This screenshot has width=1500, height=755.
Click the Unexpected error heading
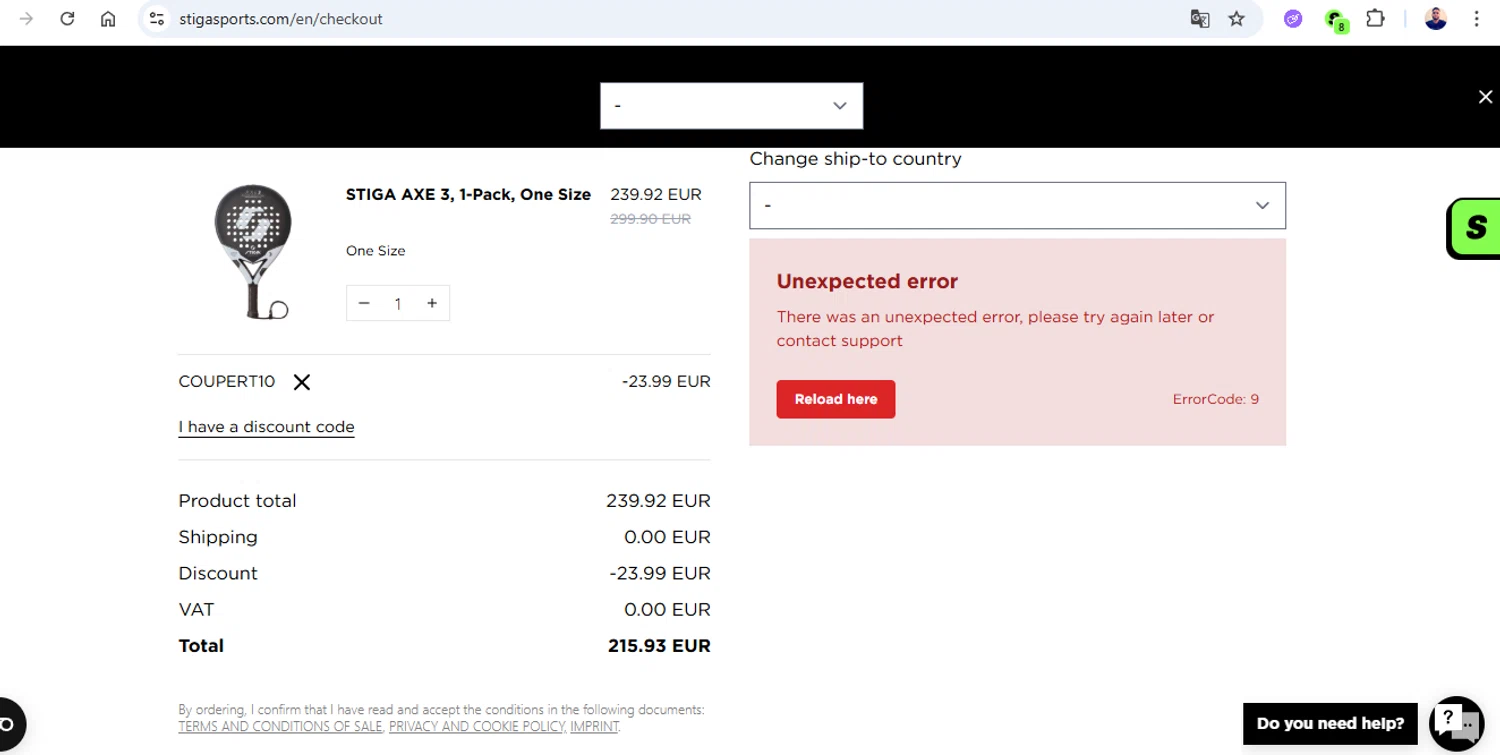[867, 282]
